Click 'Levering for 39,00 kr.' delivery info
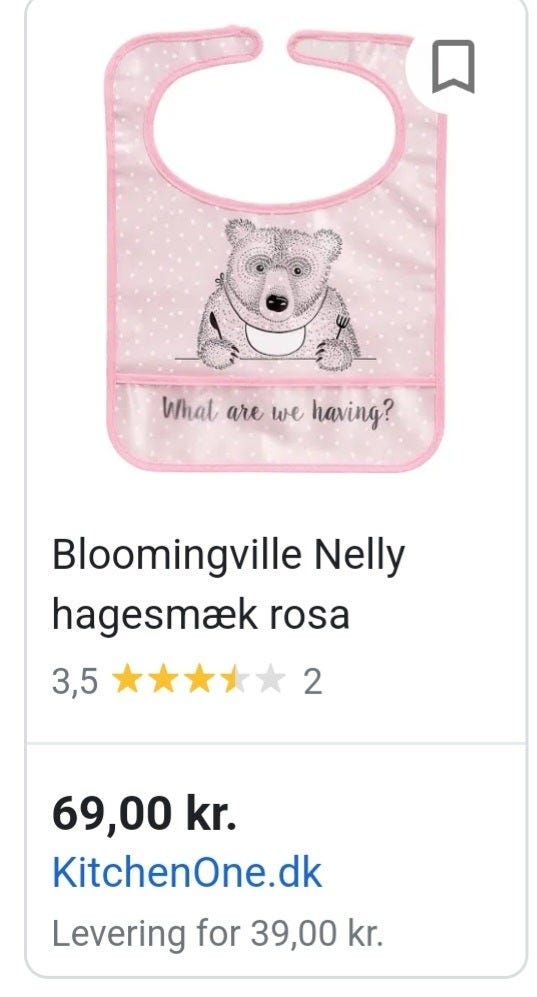This screenshot has width=537, height=997. click(x=218, y=933)
